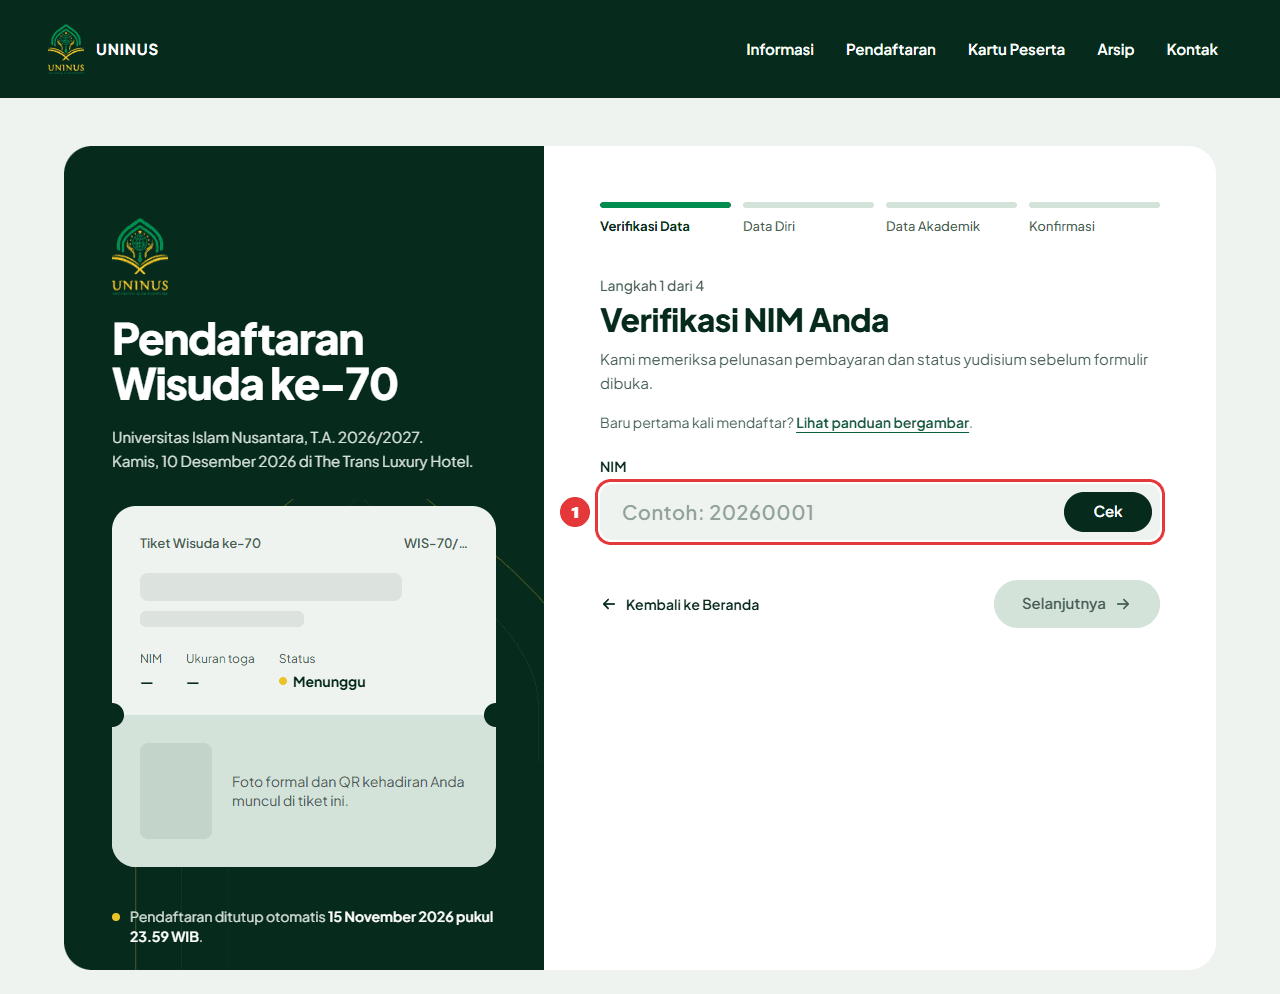Click the event date and venue line
The width and height of the screenshot is (1280, 994).
pos(292,462)
